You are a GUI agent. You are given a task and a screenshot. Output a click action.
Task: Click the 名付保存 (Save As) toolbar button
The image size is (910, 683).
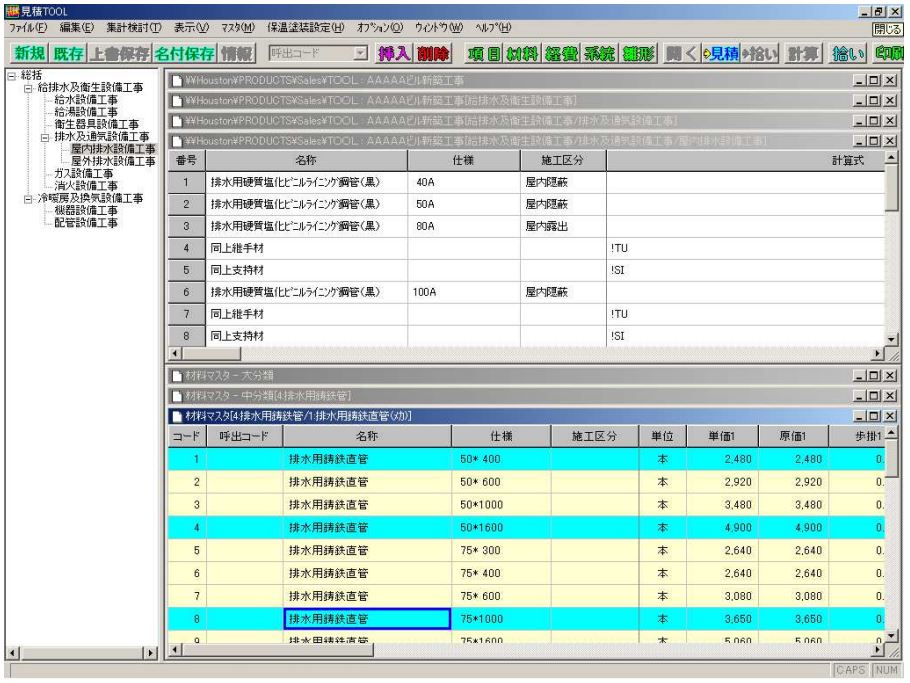click(182, 52)
